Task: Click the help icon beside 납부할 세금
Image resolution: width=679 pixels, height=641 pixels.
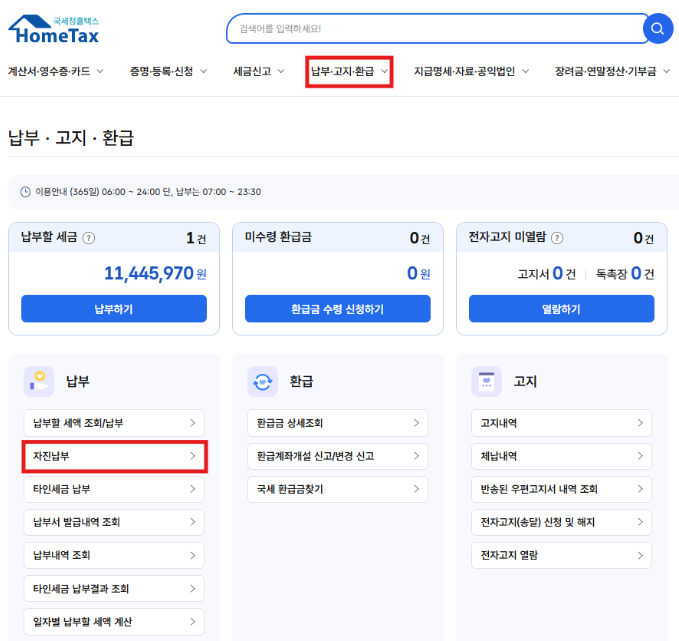Action: [x=89, y=238]
